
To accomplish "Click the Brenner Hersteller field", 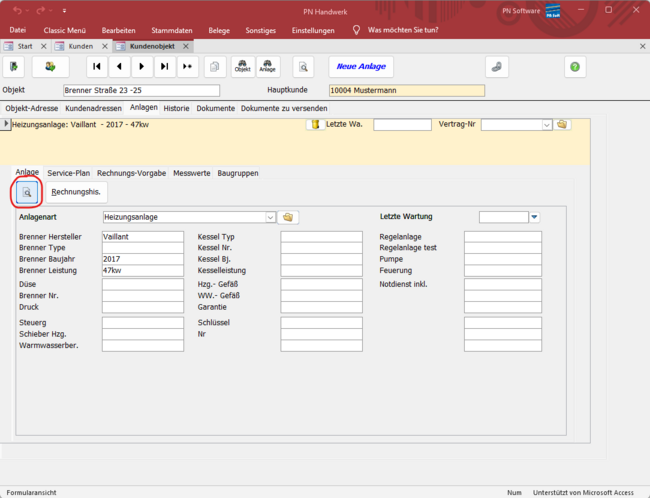I will tap(143, 237).
